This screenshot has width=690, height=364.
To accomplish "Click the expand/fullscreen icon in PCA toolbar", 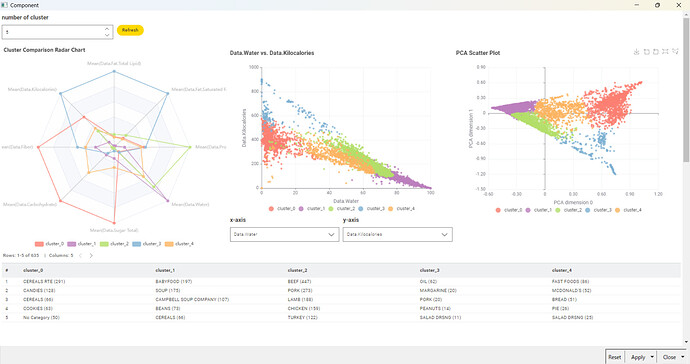I will click(x=665, y=52).
